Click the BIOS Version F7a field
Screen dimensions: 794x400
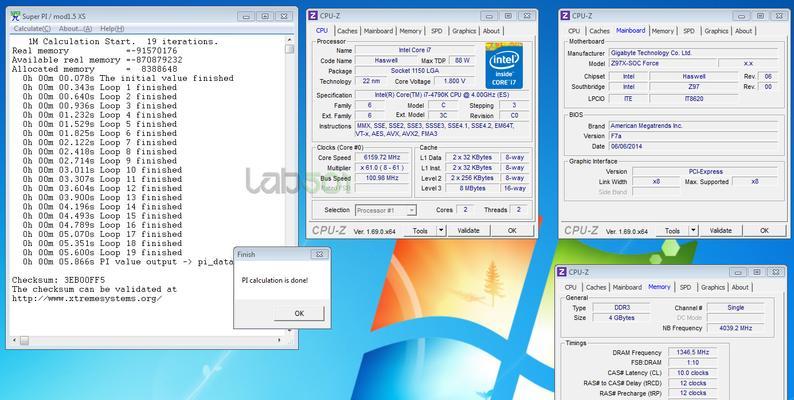pos(693,136)
